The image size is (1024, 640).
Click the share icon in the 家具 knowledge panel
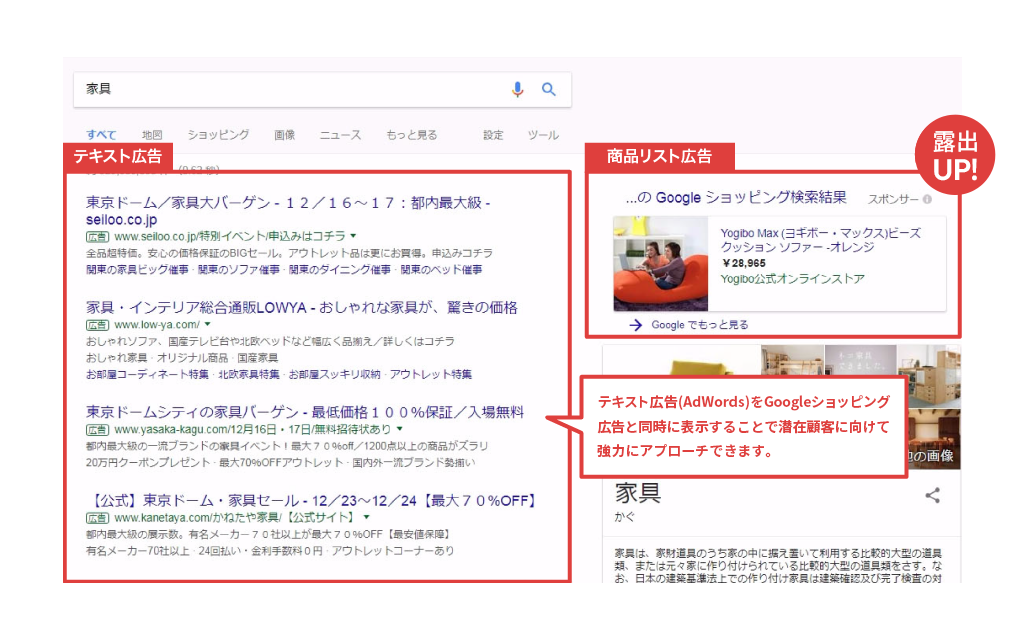[x=932, y=494]
